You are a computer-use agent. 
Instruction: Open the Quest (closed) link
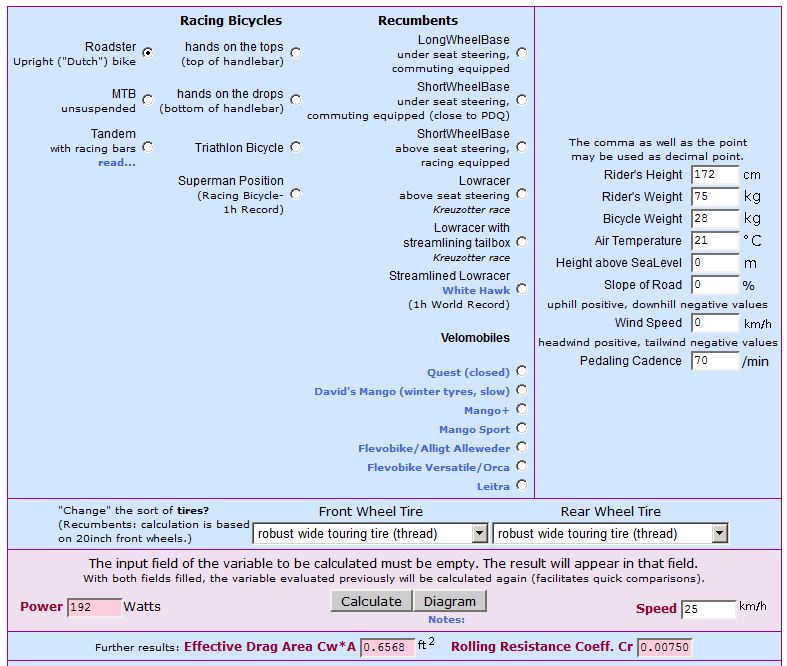(468, 372)
